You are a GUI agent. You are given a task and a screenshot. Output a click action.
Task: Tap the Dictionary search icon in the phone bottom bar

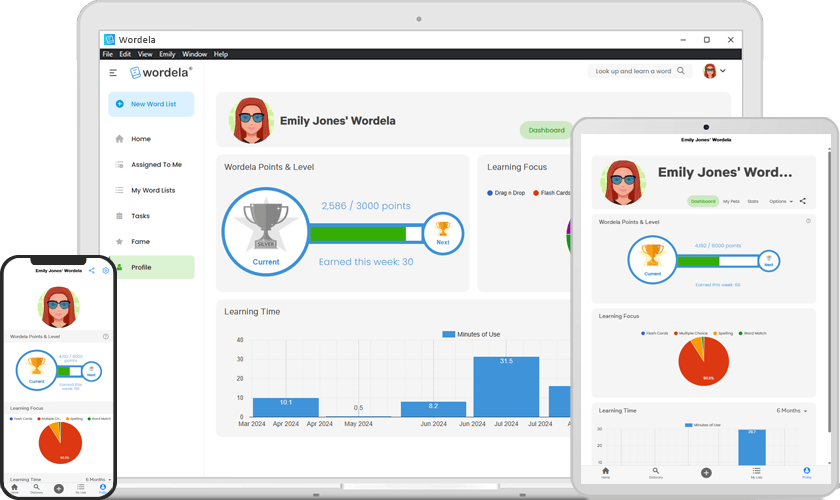point(36,488)
